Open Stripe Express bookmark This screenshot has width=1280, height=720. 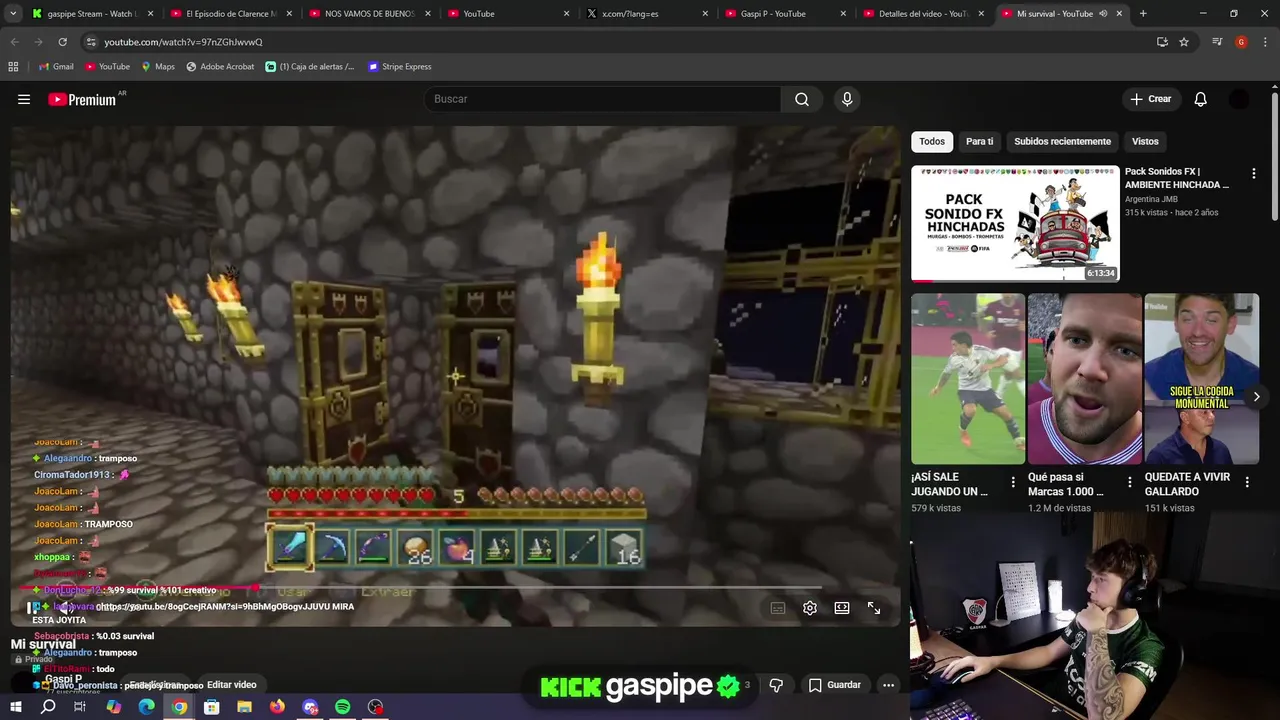click(x=399, y=66)
